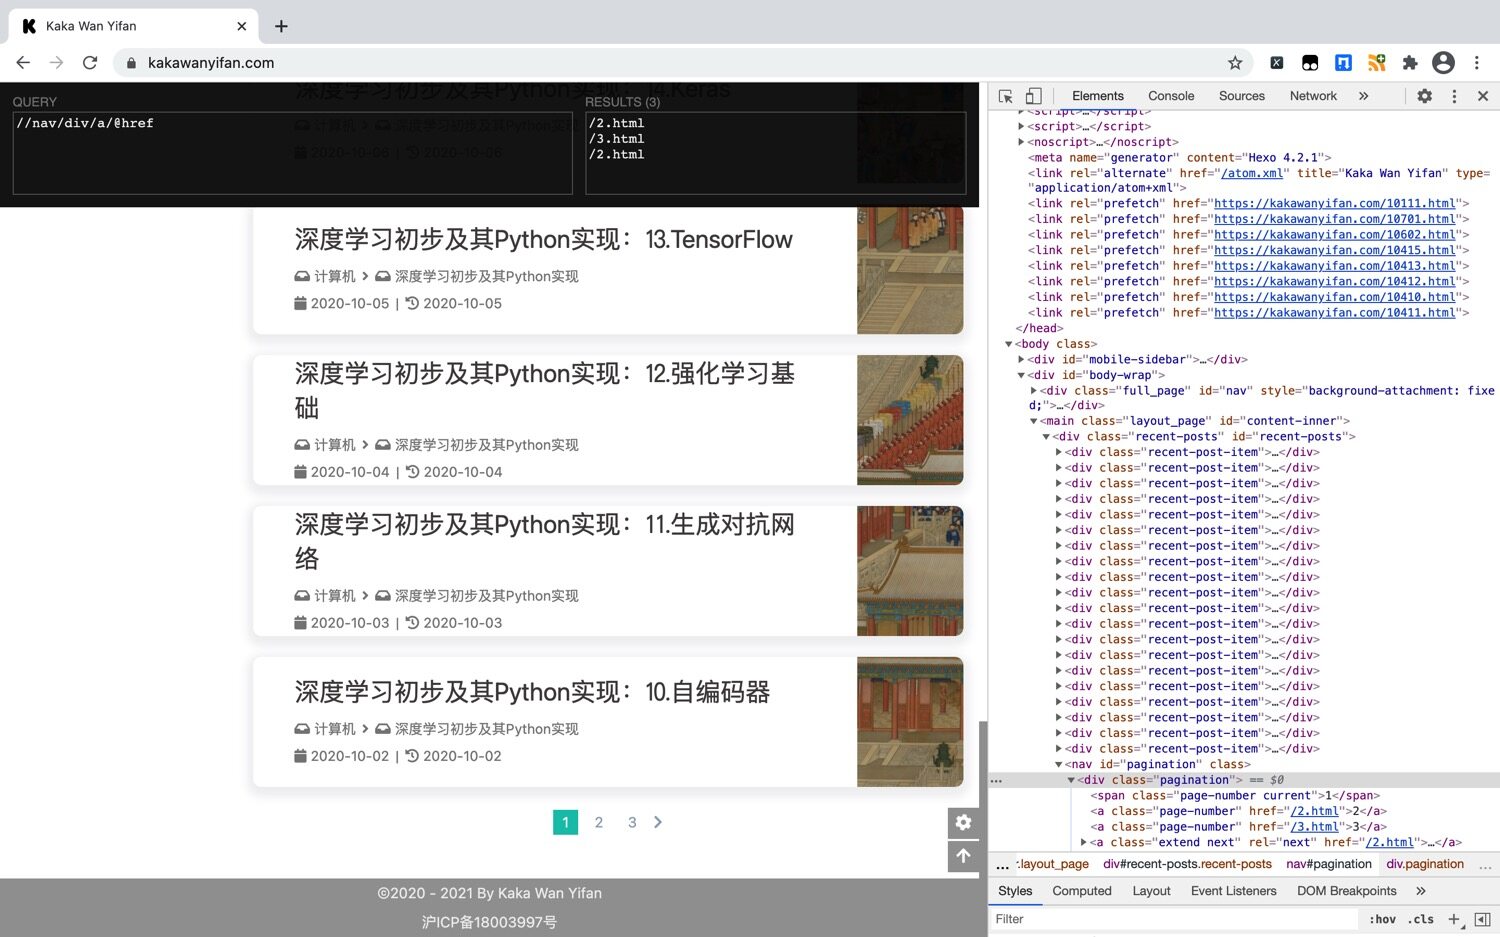Toggle element state with :hov button

[x=1382, y=919]
